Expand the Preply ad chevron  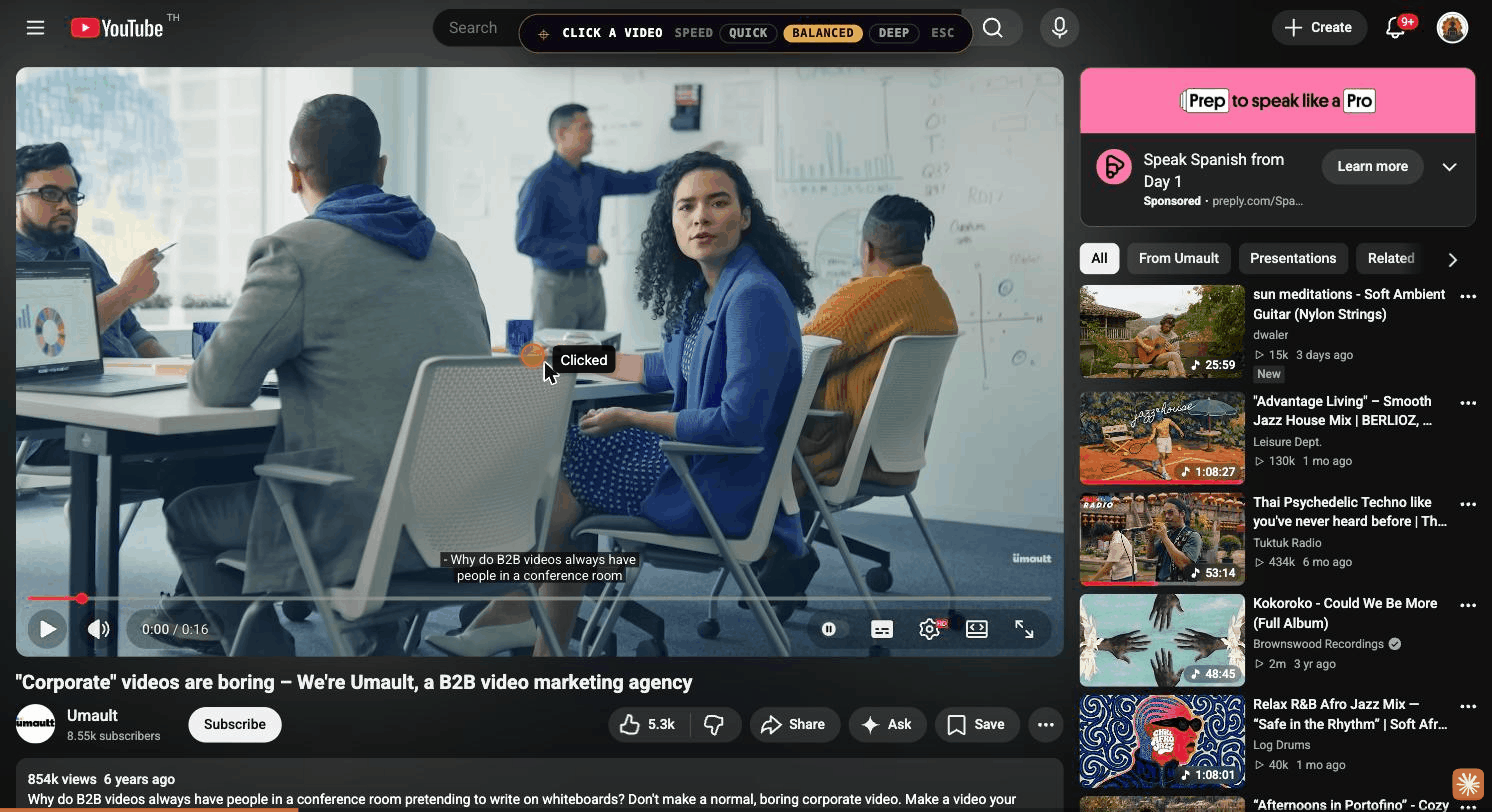coord(1449,167)
